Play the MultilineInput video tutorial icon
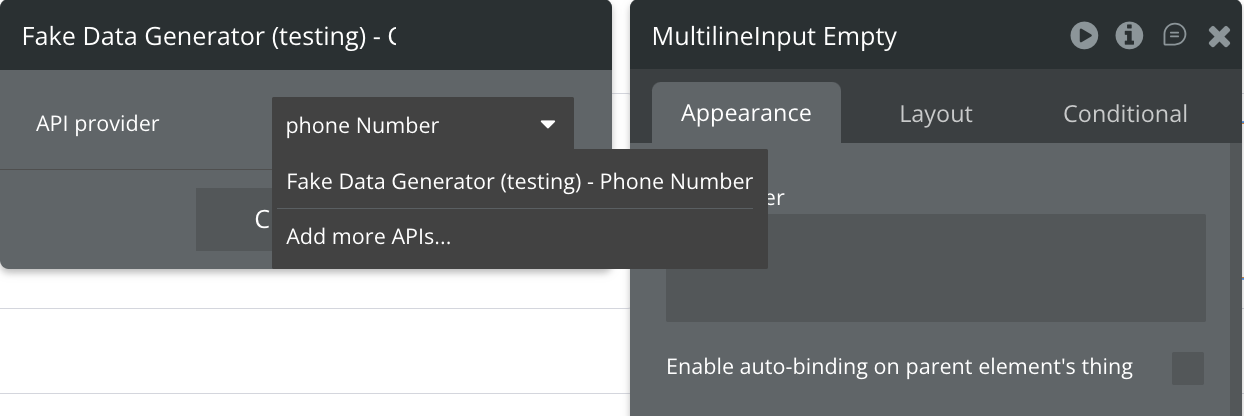 (1084, 36)
